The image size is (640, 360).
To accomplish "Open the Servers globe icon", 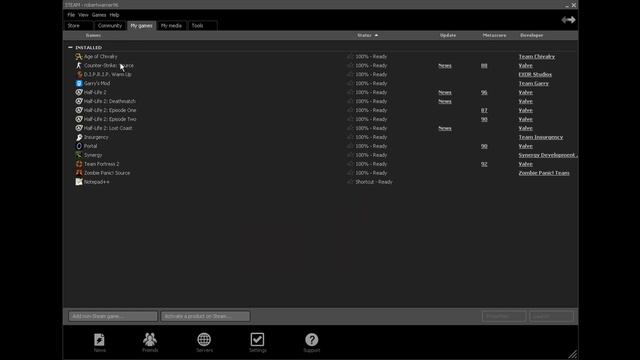I will coord(204,340).
